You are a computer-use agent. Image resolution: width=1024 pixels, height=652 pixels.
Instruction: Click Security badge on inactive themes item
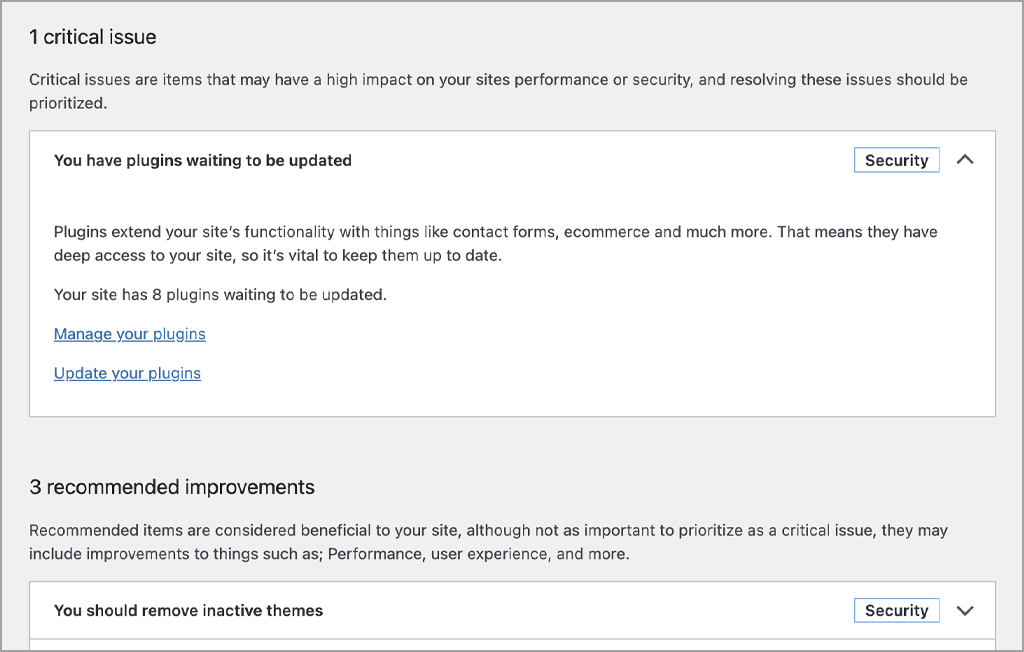pos(896,610)
